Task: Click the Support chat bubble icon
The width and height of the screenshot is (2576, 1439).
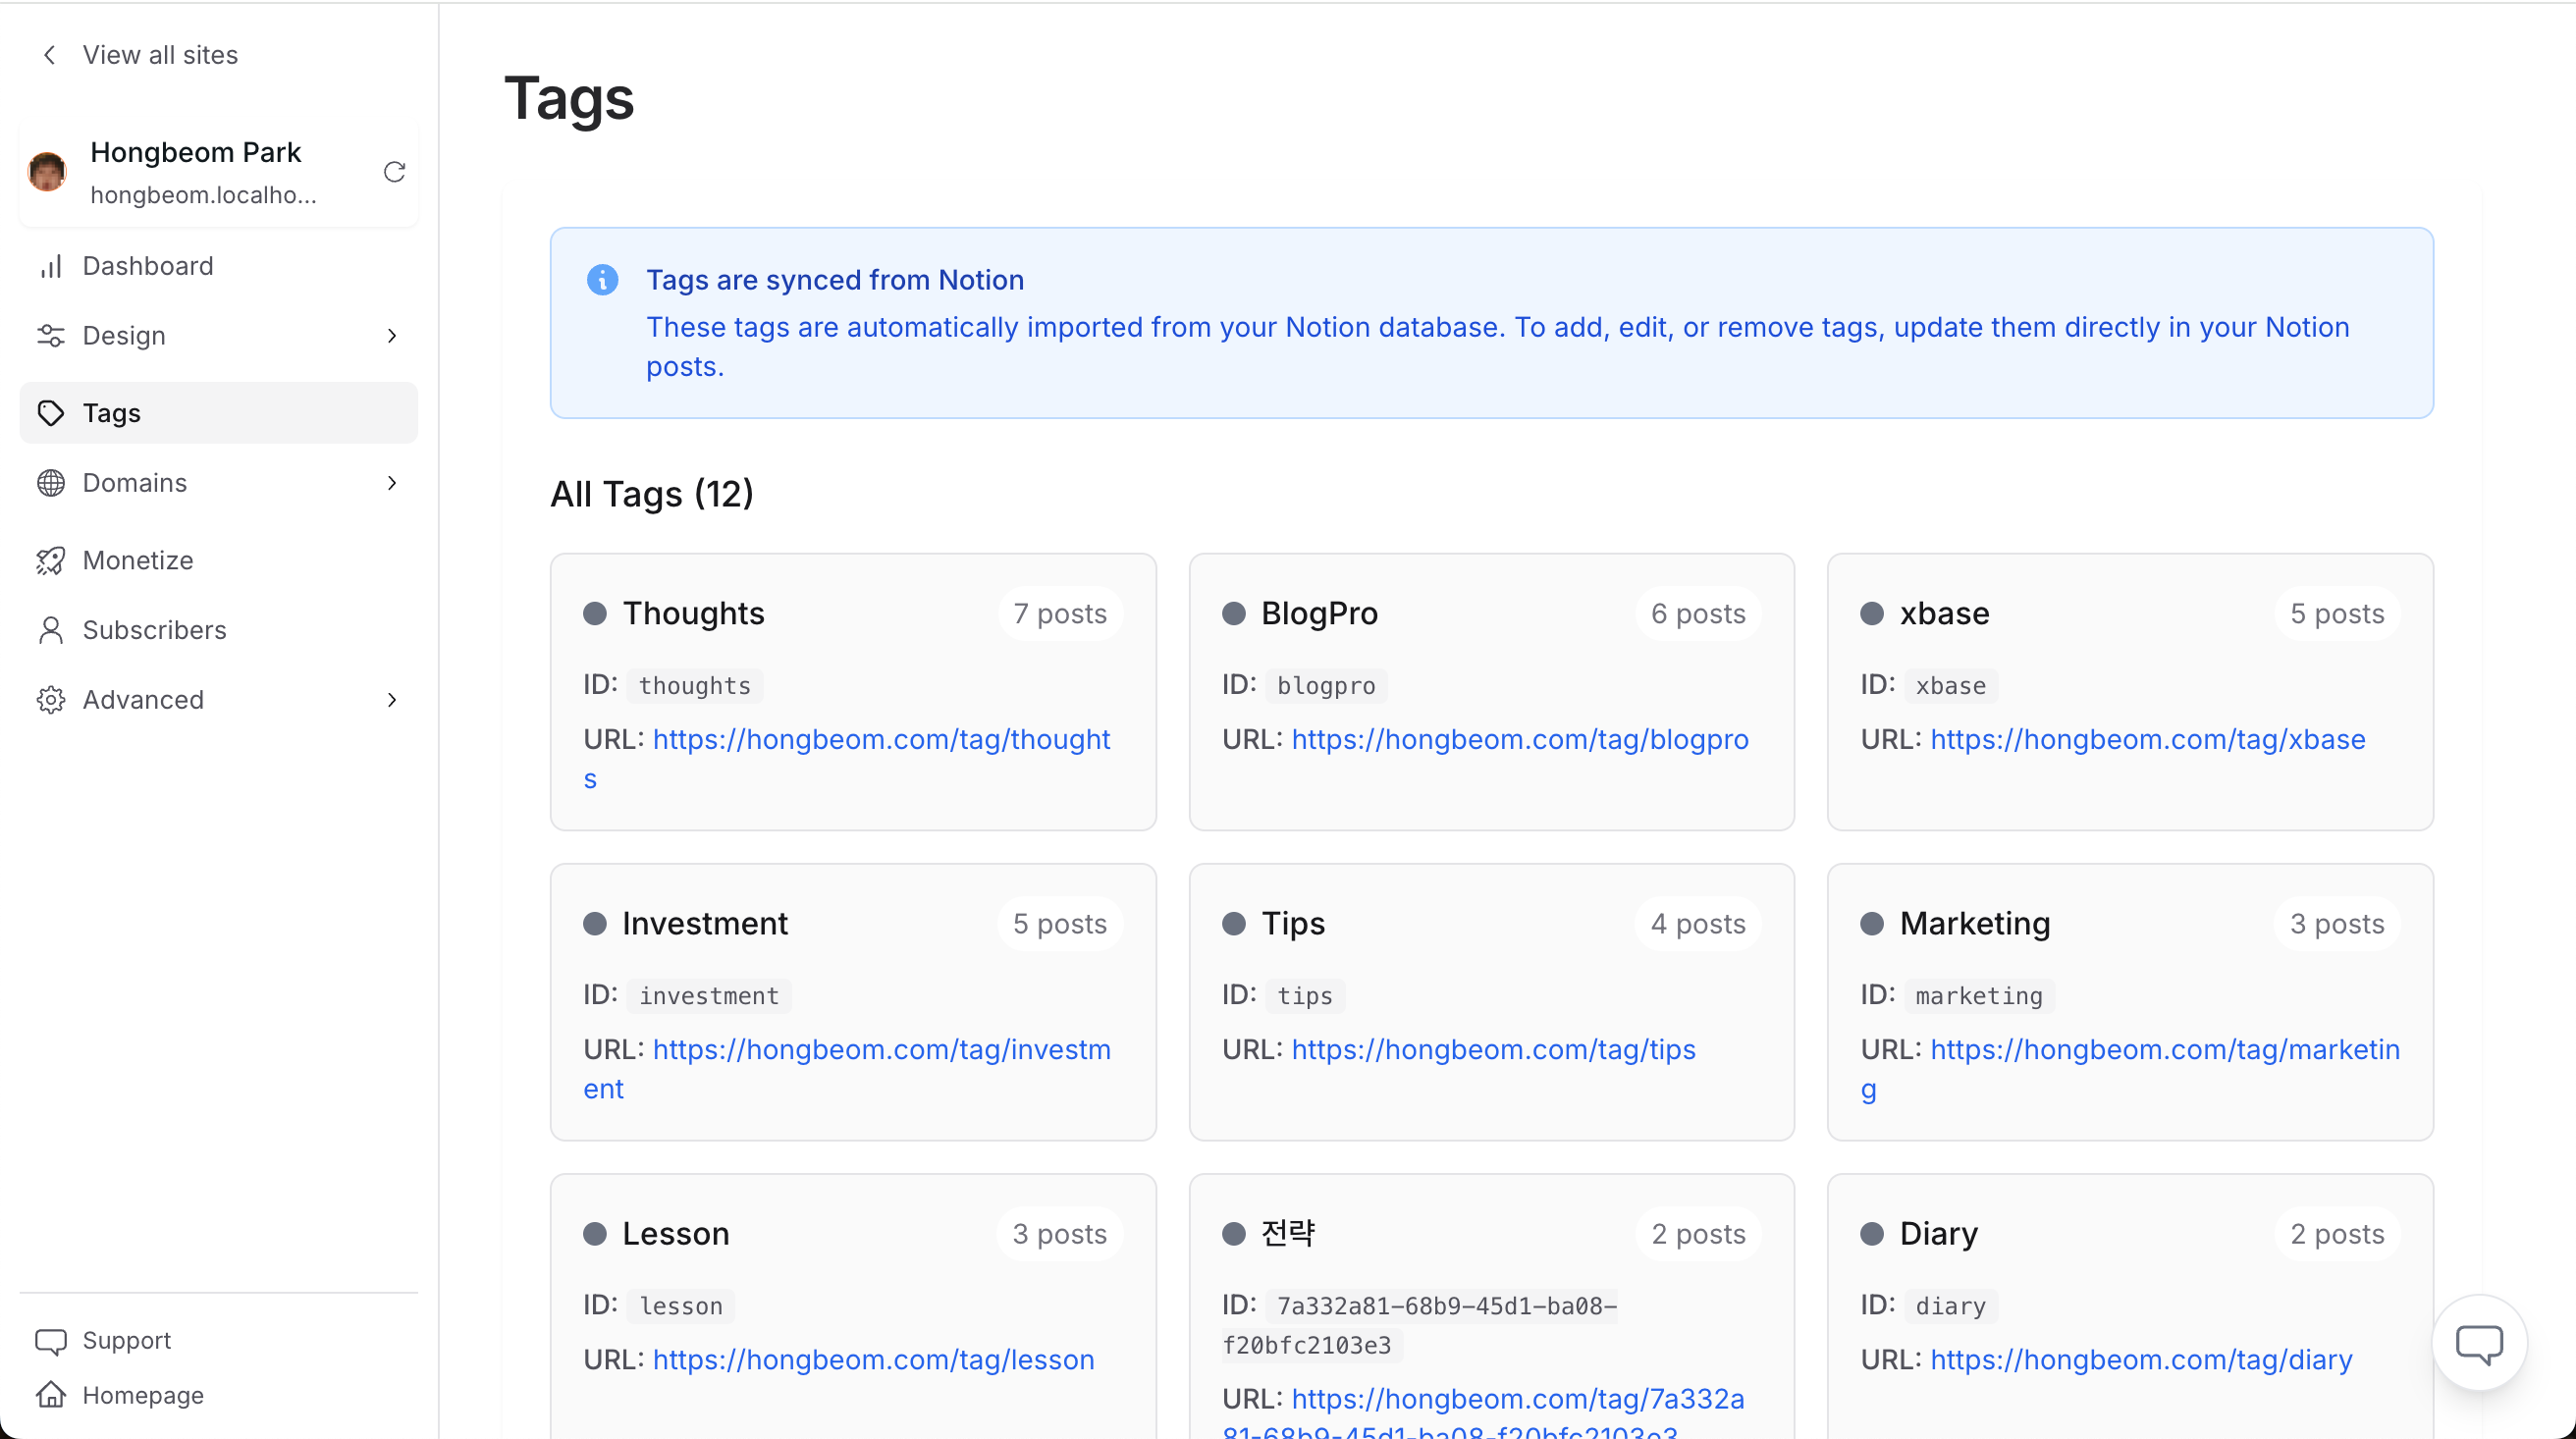Action: click(51, 1341)
